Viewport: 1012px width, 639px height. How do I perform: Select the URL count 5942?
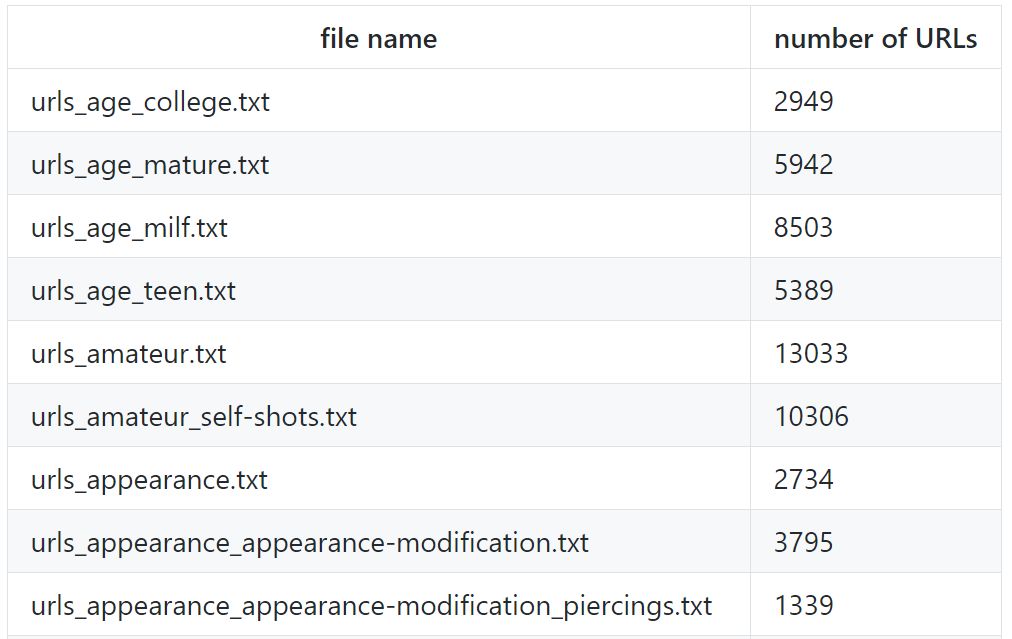point(803,165)
